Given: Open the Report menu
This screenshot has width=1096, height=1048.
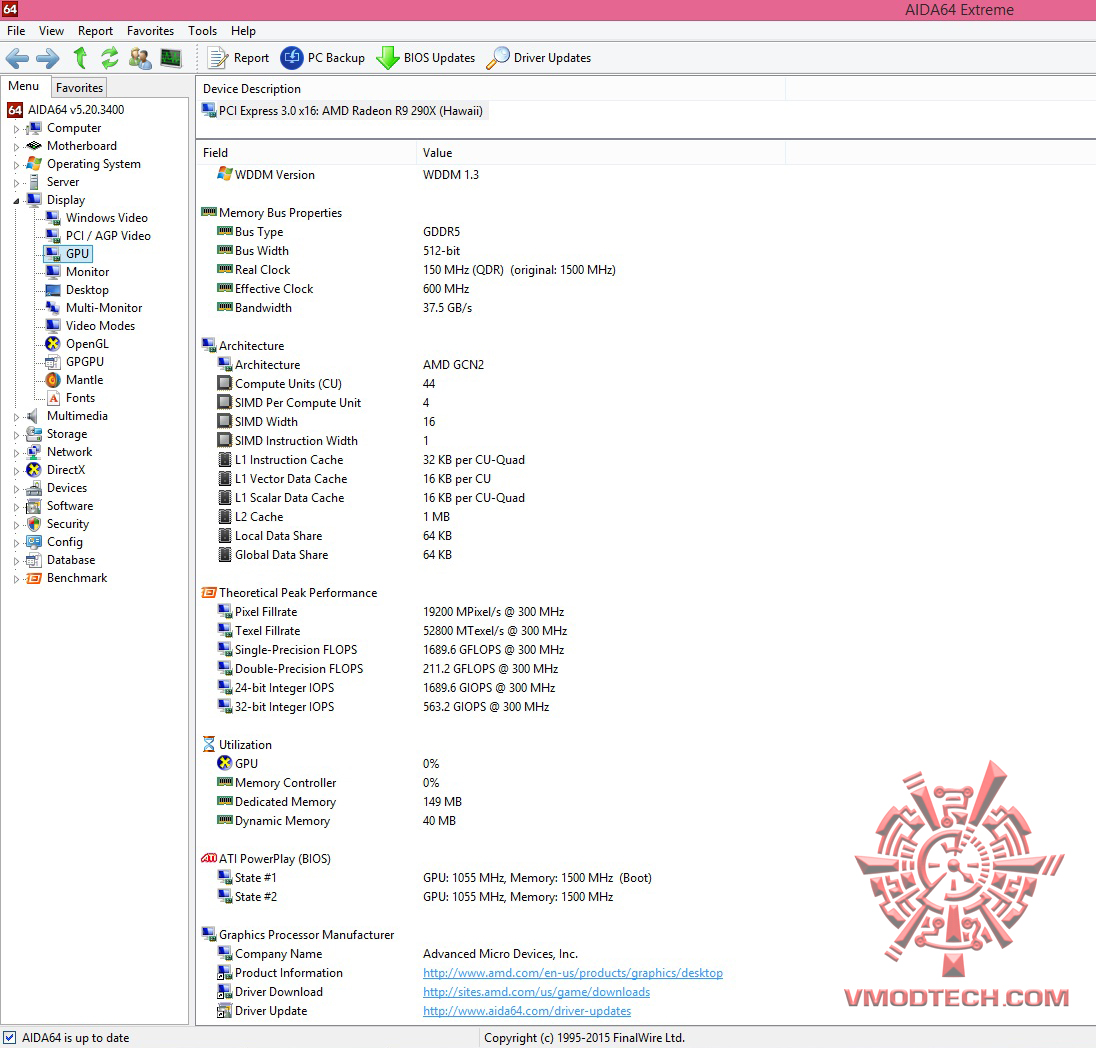Looking at the screenshot, I should pyautogui.click(x=95, y=31).
